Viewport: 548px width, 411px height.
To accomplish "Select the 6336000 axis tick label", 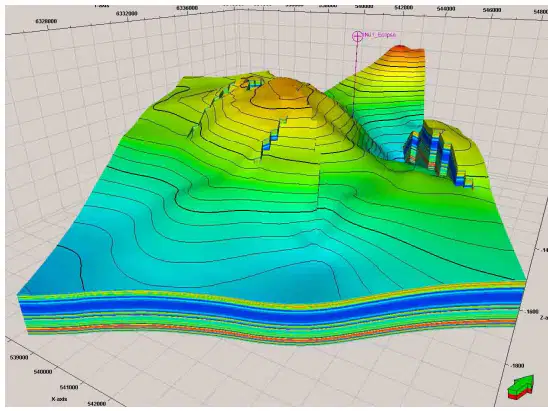I will point(187,8).
